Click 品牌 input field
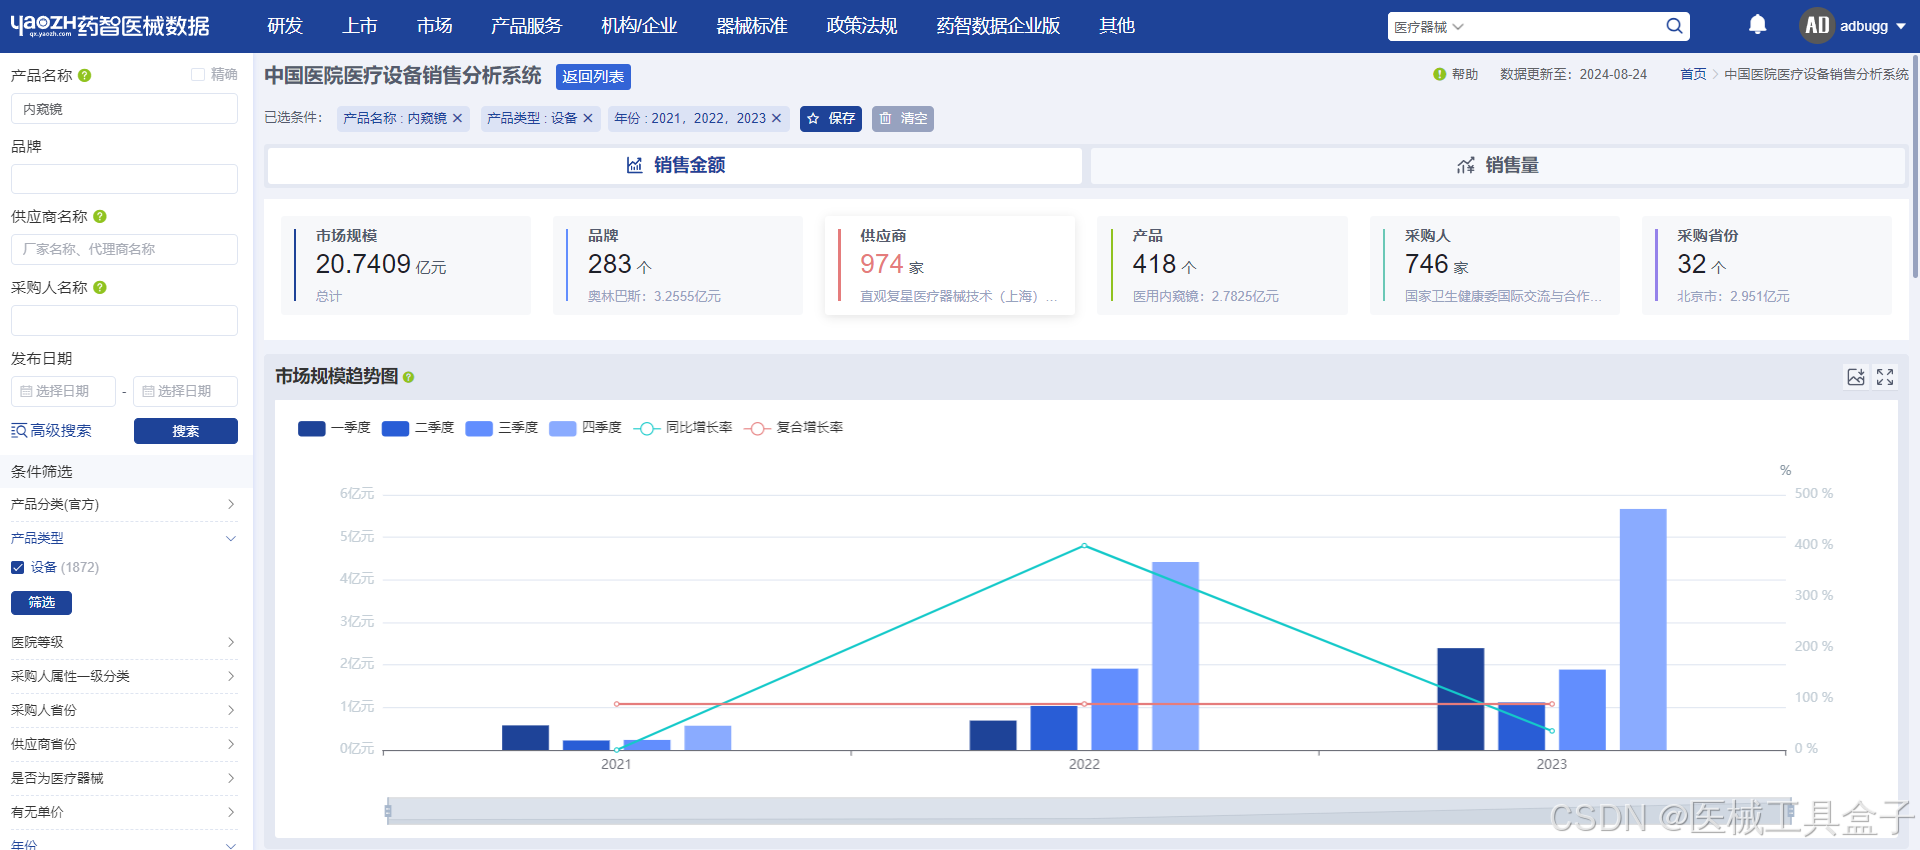This screenshot has width=1920, height=850. pos(124,179)
